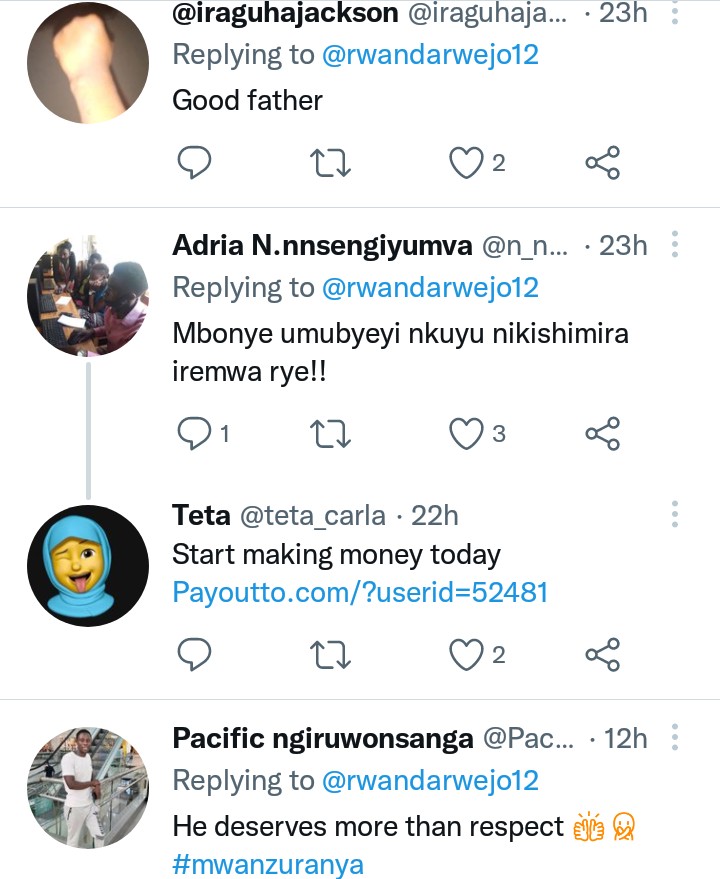Like the 'Good father' tweet
The height and width of the screenshot is (879, 720).
pos(466,163)
